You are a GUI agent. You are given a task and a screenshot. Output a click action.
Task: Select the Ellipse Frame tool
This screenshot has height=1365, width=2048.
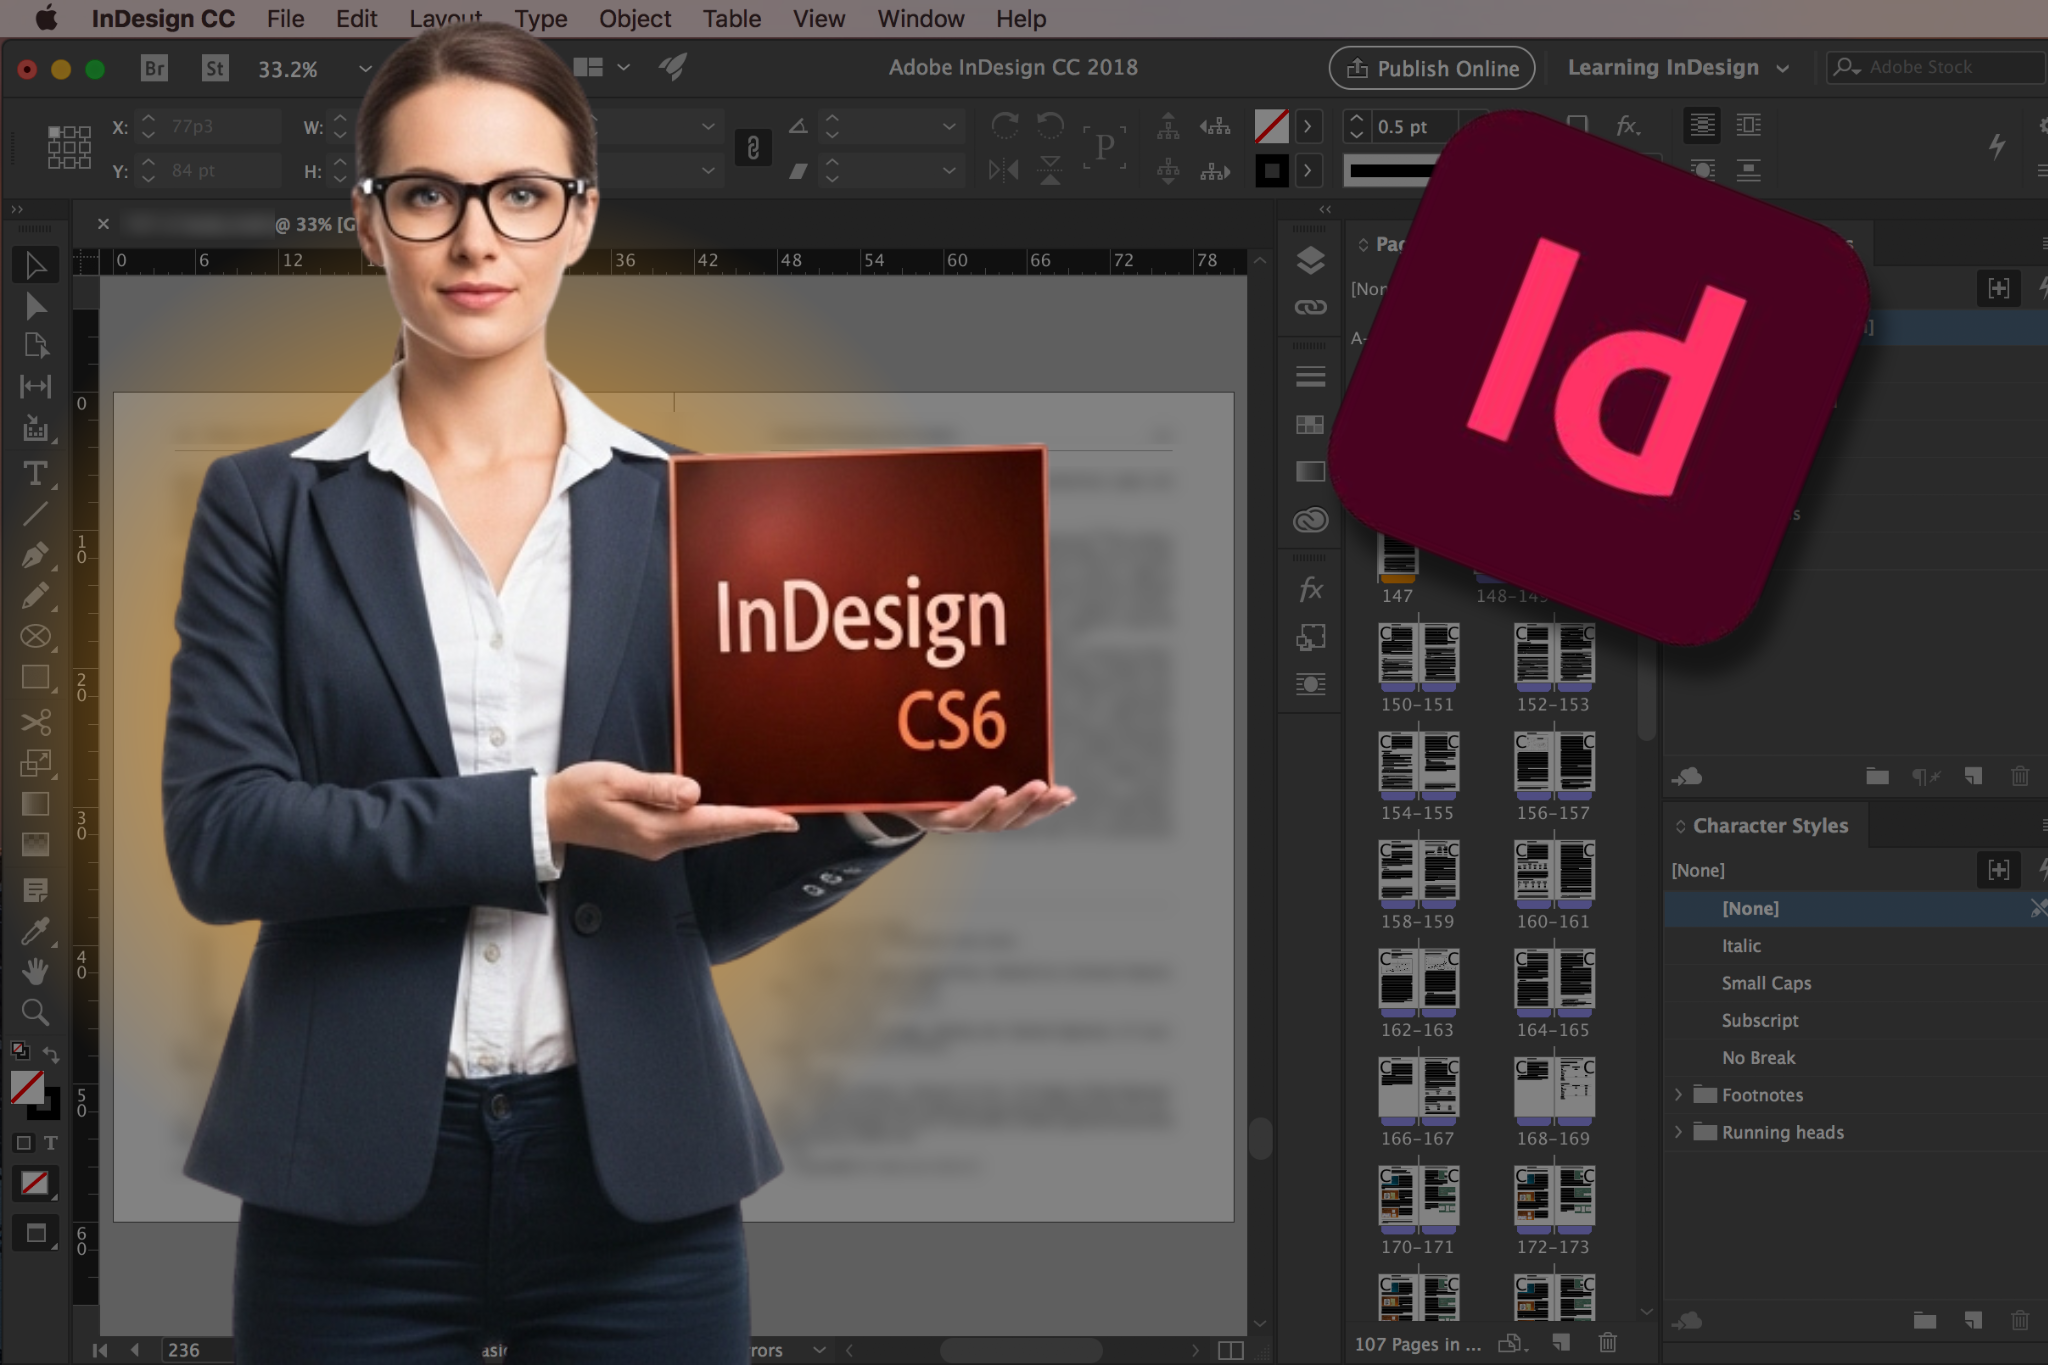(x=35, y=637)
